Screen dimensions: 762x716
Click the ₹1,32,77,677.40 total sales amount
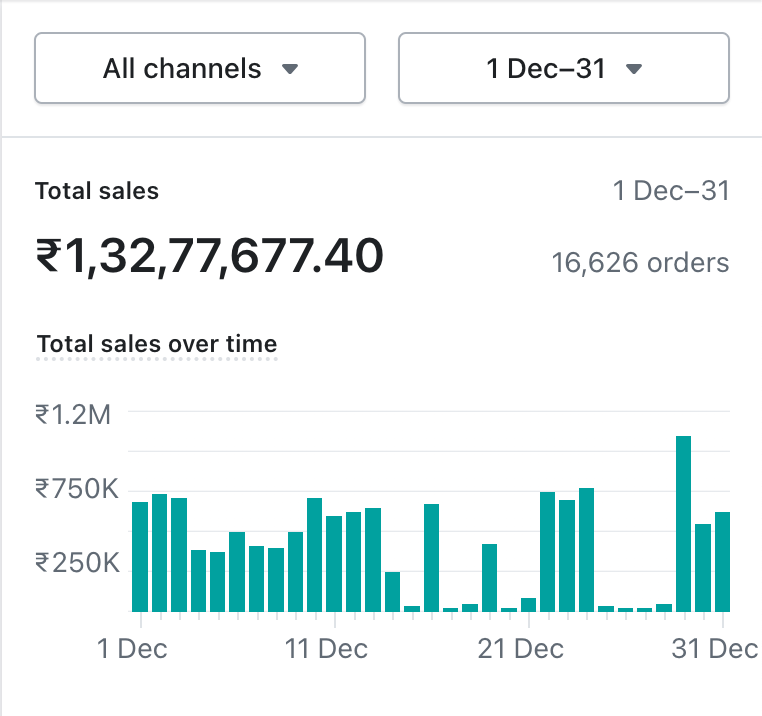pyautogui.click(x=210, y=257)
